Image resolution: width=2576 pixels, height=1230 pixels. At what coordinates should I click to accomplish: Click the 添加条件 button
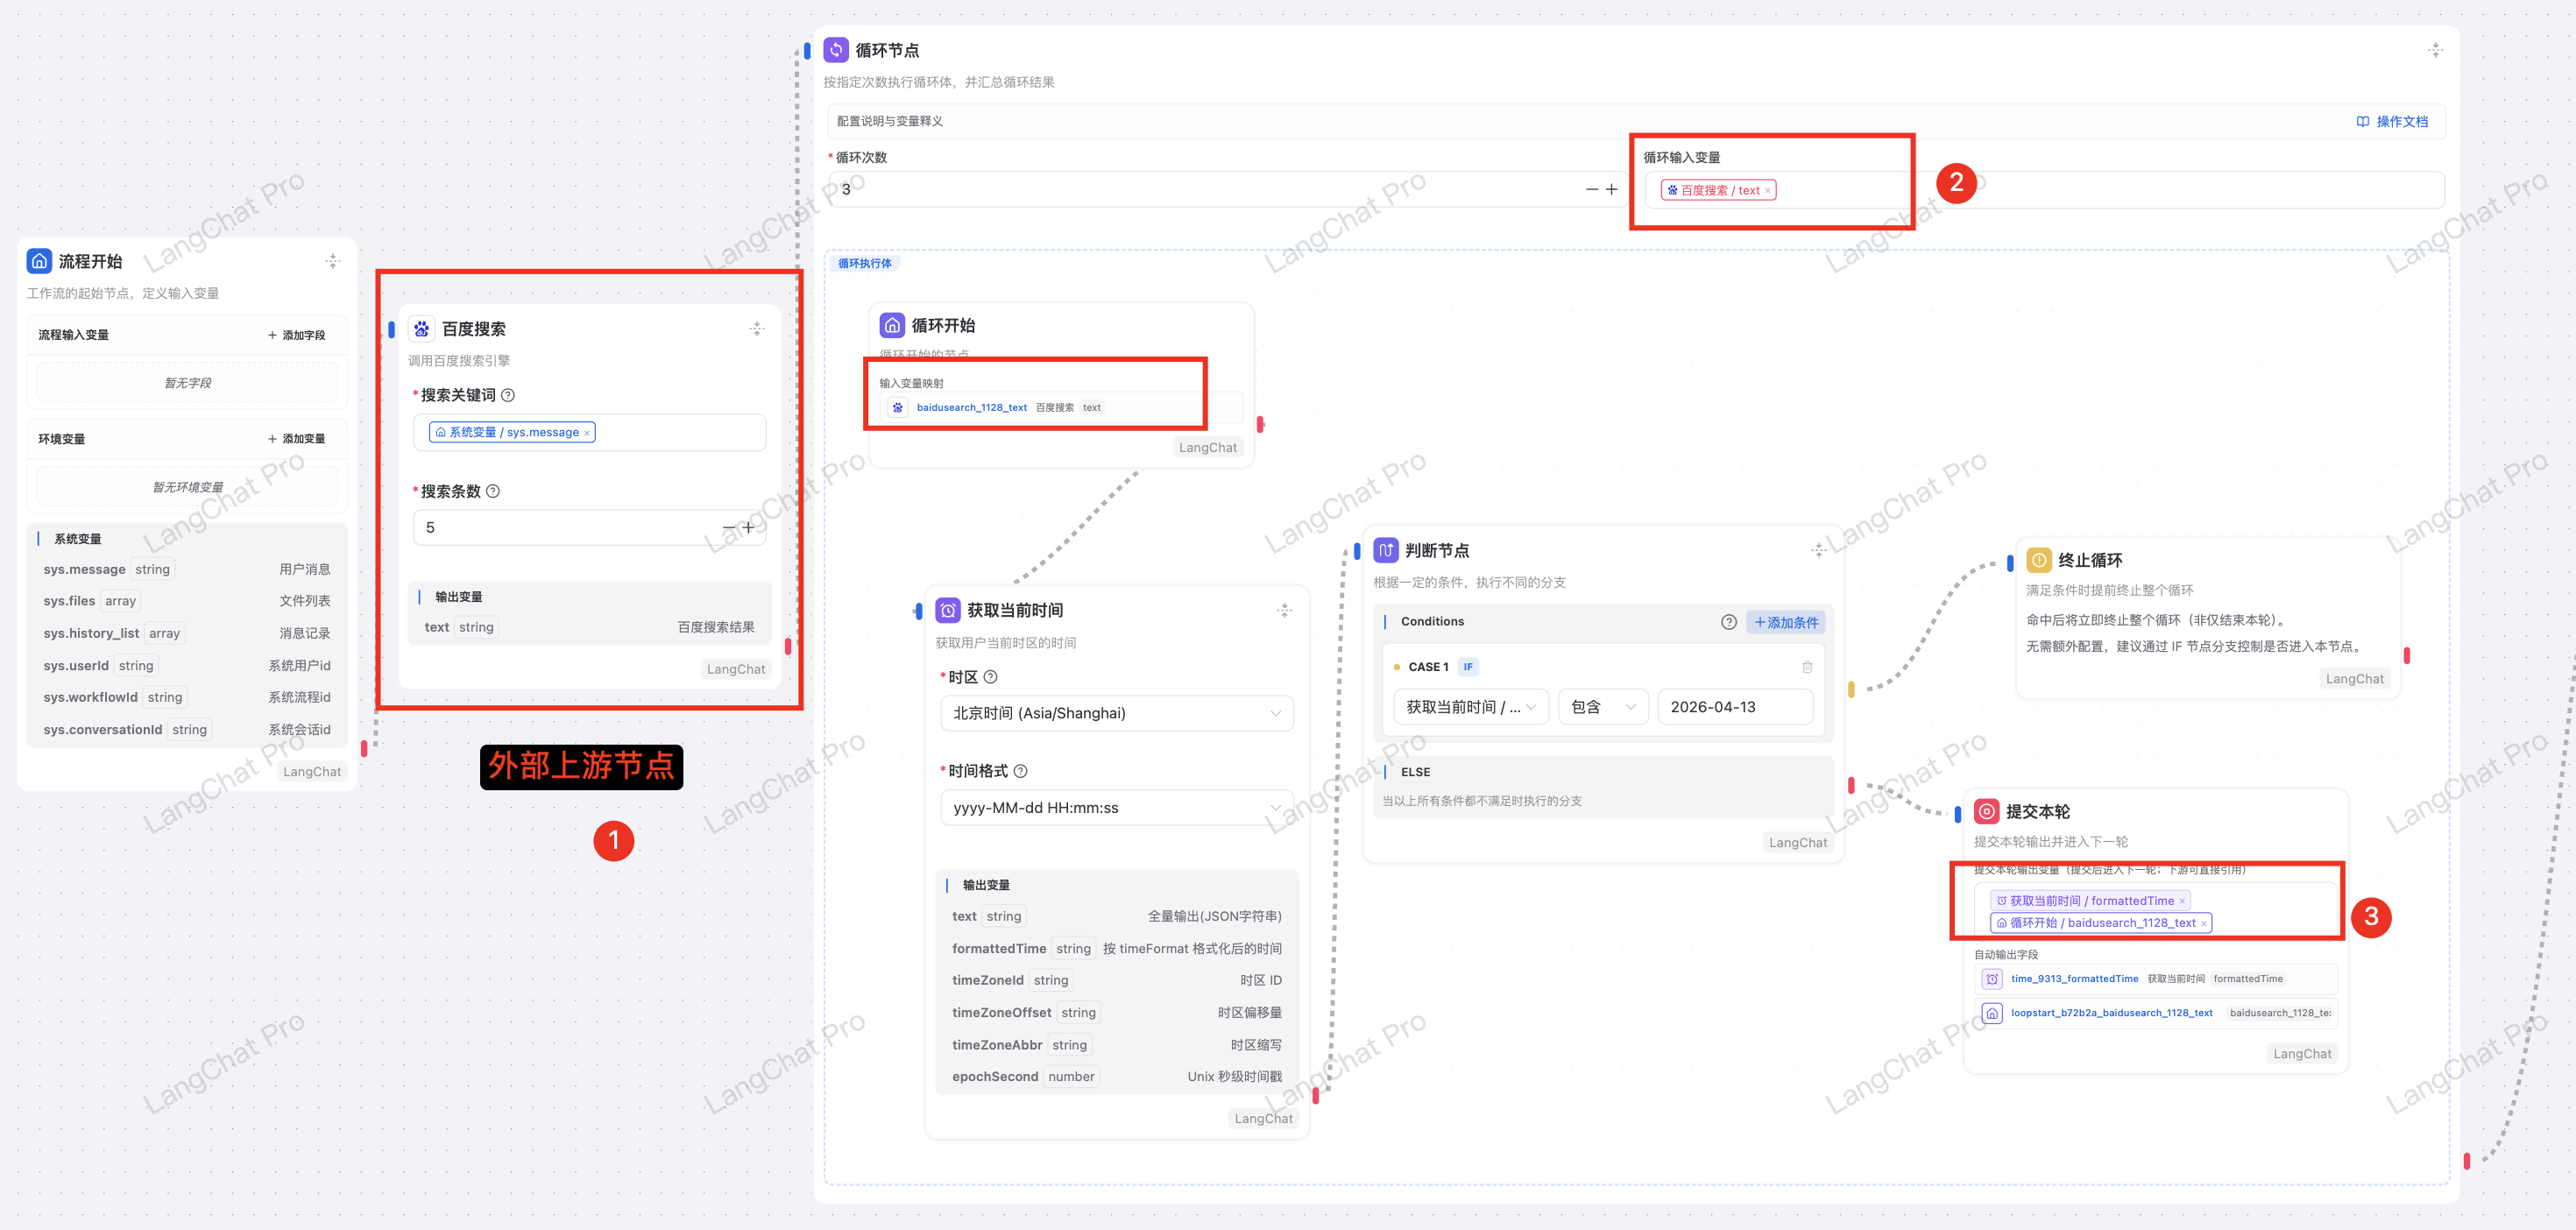coord(1786,622)
